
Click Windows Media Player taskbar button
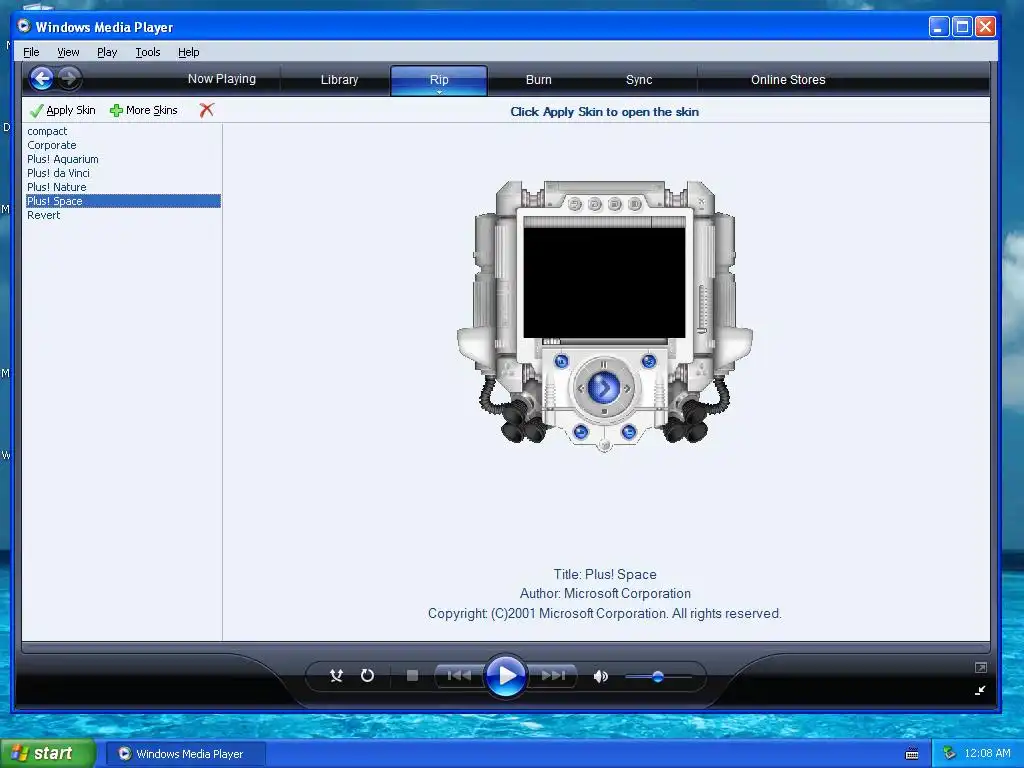186,754
